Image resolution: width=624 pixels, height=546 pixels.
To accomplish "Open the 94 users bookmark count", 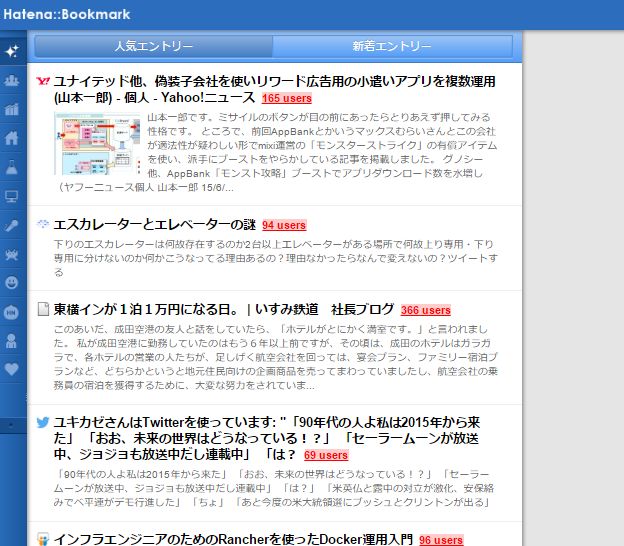I will [284, 225].
